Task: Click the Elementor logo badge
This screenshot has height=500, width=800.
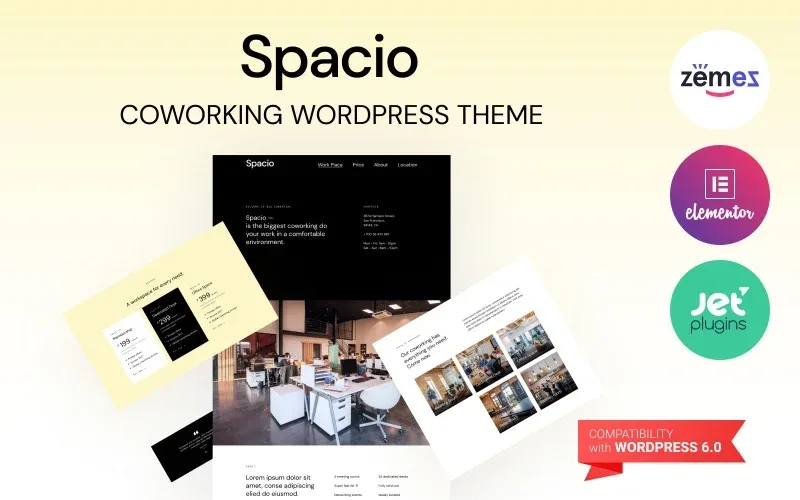Action: pyautogui.click(x=719, y=195)
